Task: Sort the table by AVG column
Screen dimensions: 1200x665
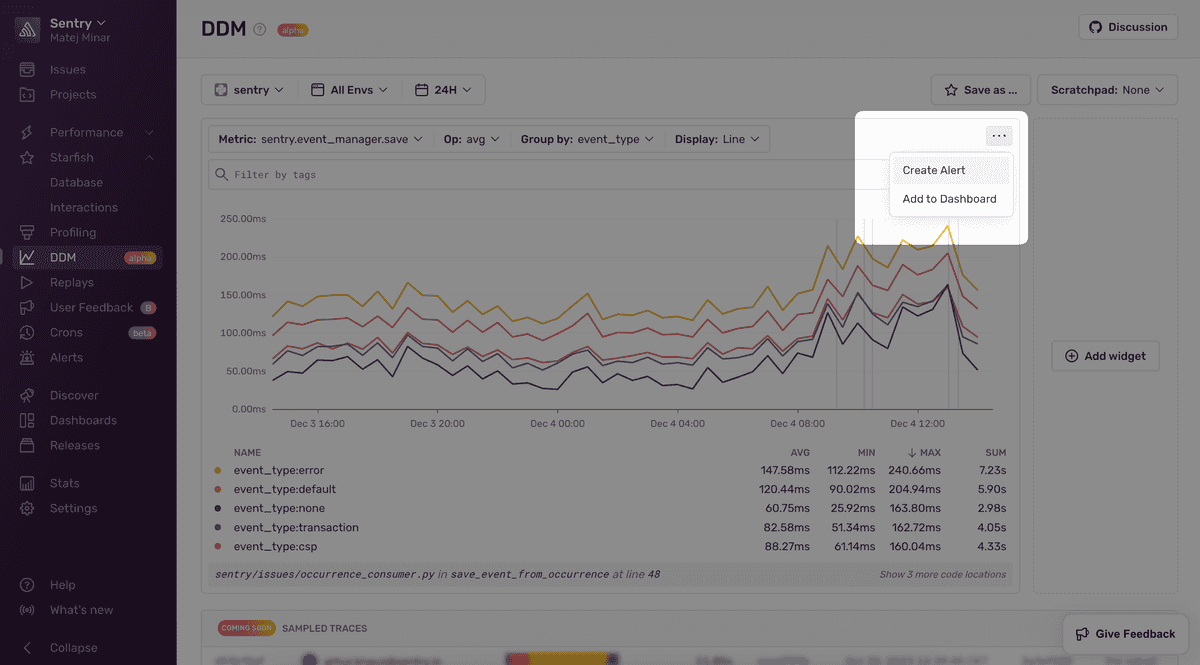Action: pos(800,453)
